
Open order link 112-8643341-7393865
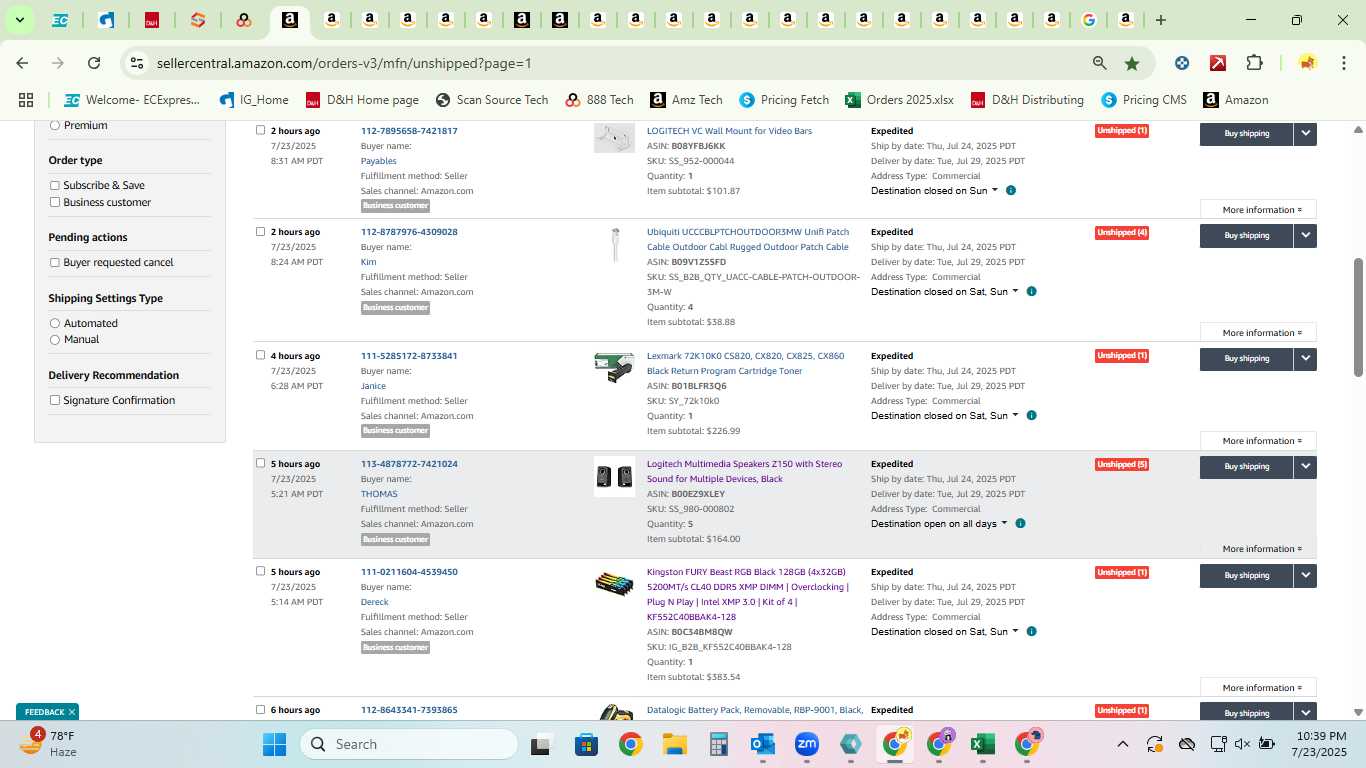click(x=409, y=710)
